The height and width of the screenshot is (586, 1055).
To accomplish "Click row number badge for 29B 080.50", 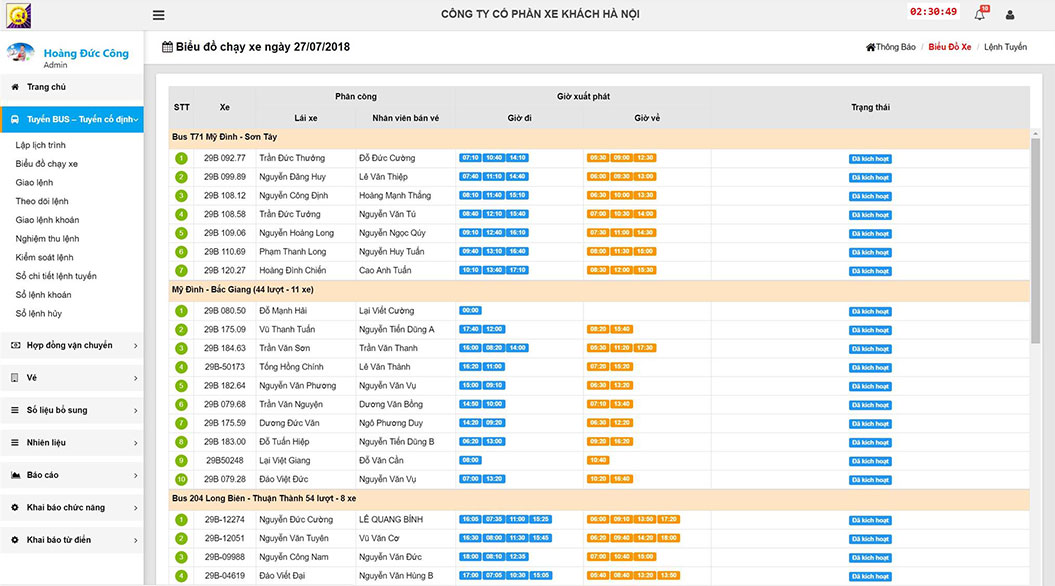I will click(181, 311).
